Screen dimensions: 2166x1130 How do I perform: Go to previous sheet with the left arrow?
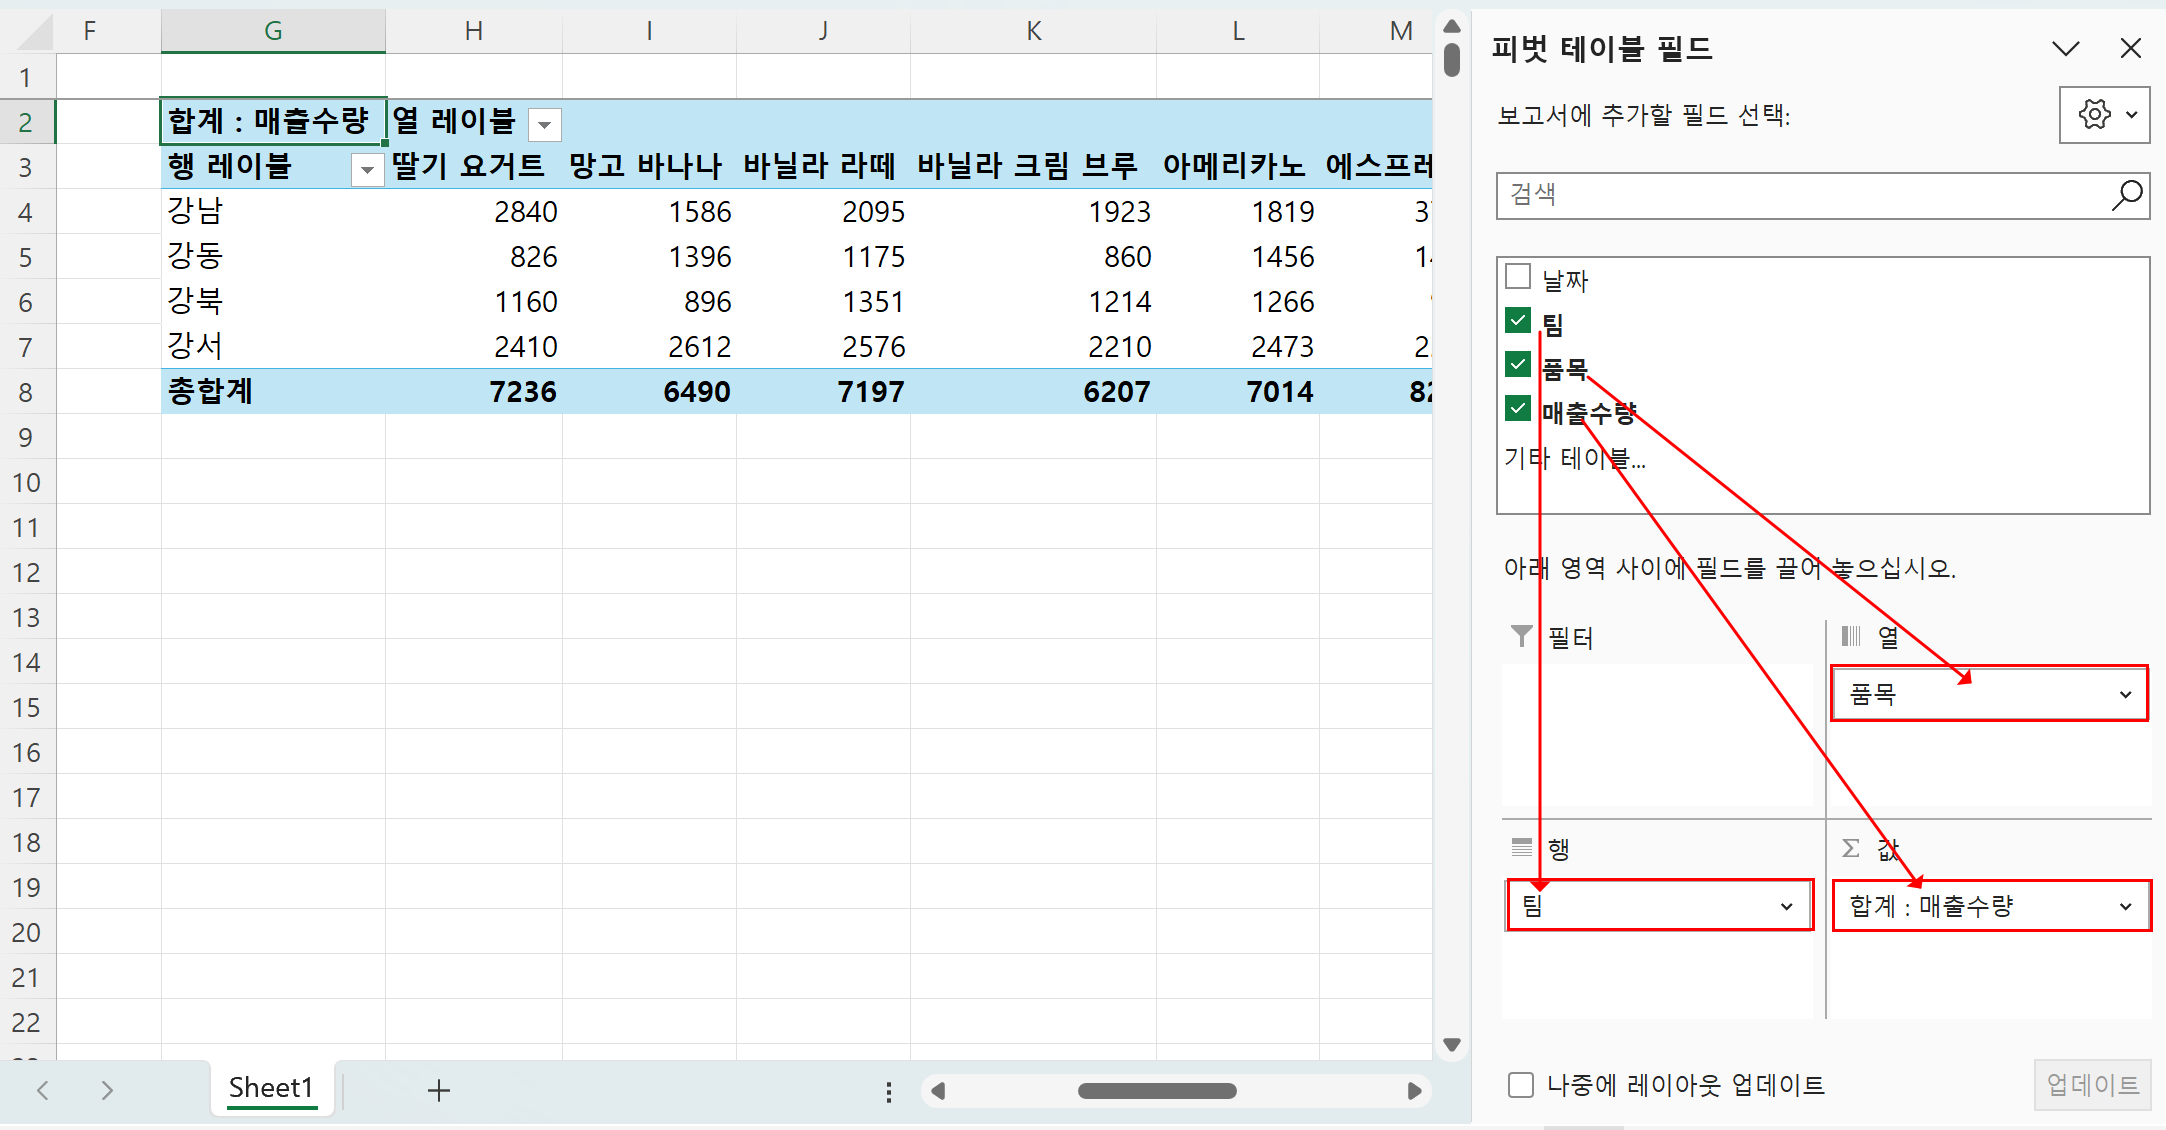[x=42, y=1090]
